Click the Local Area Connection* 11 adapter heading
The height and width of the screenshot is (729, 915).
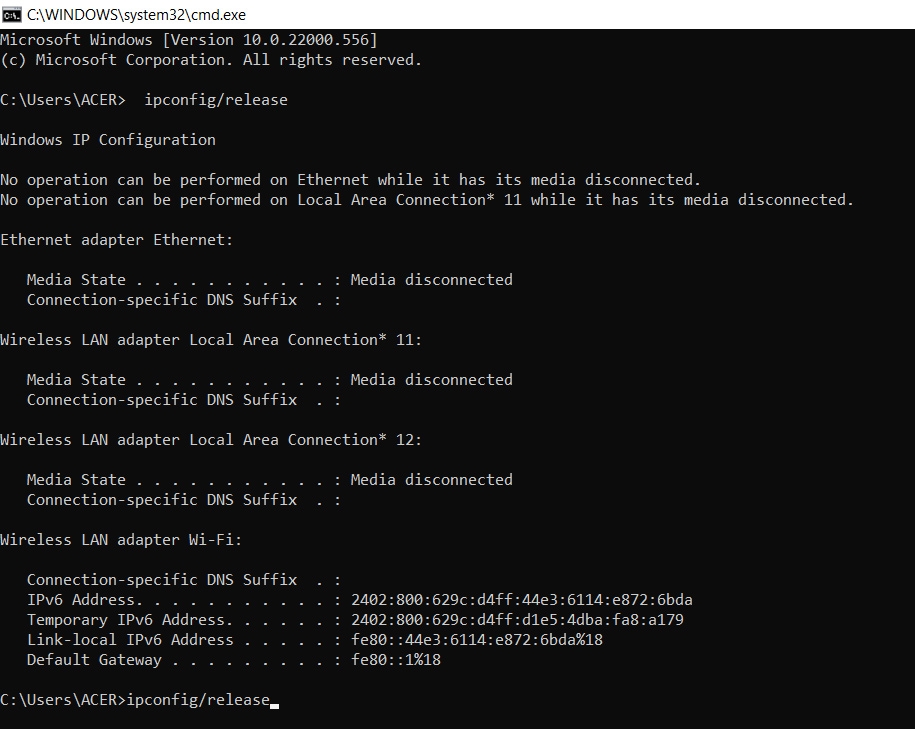[x=211, y=340]
